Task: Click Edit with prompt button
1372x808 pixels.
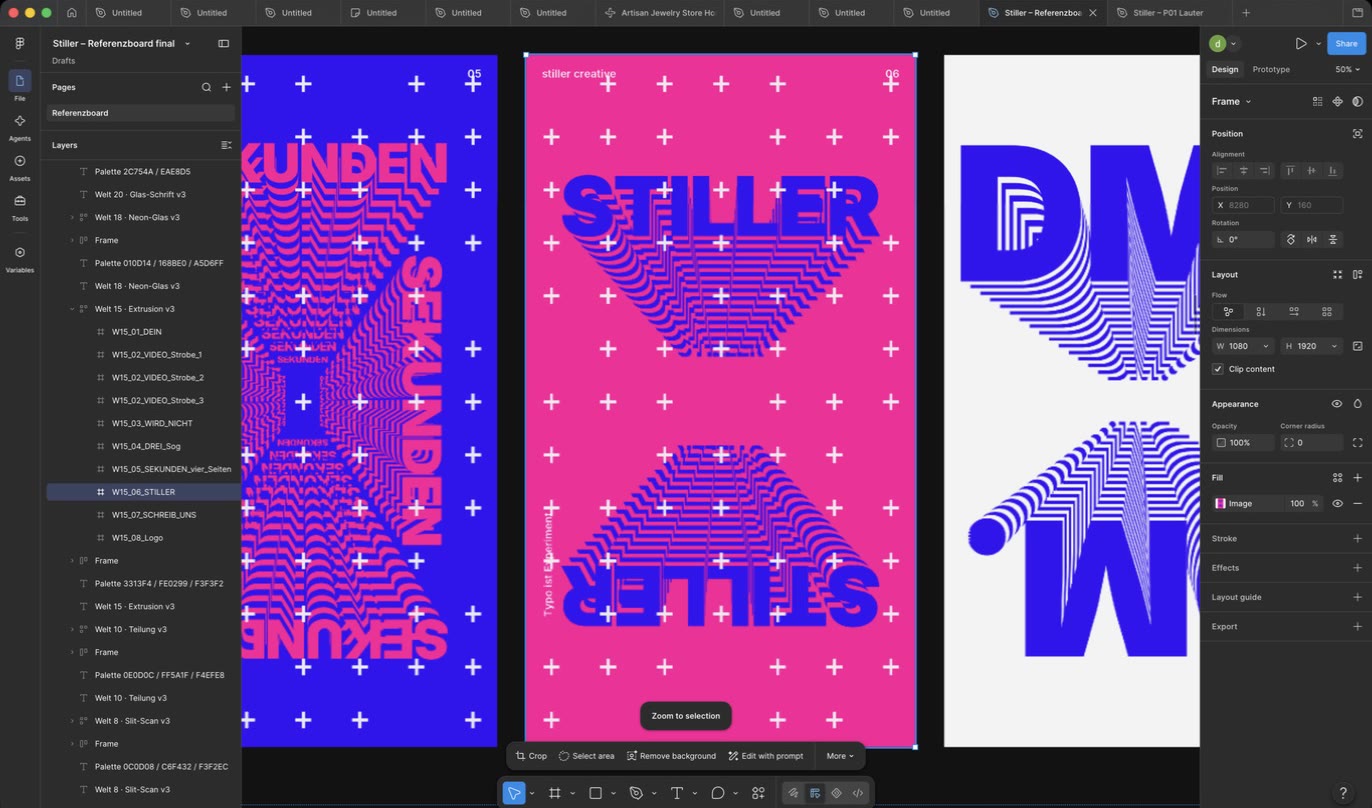Action: 766,756
